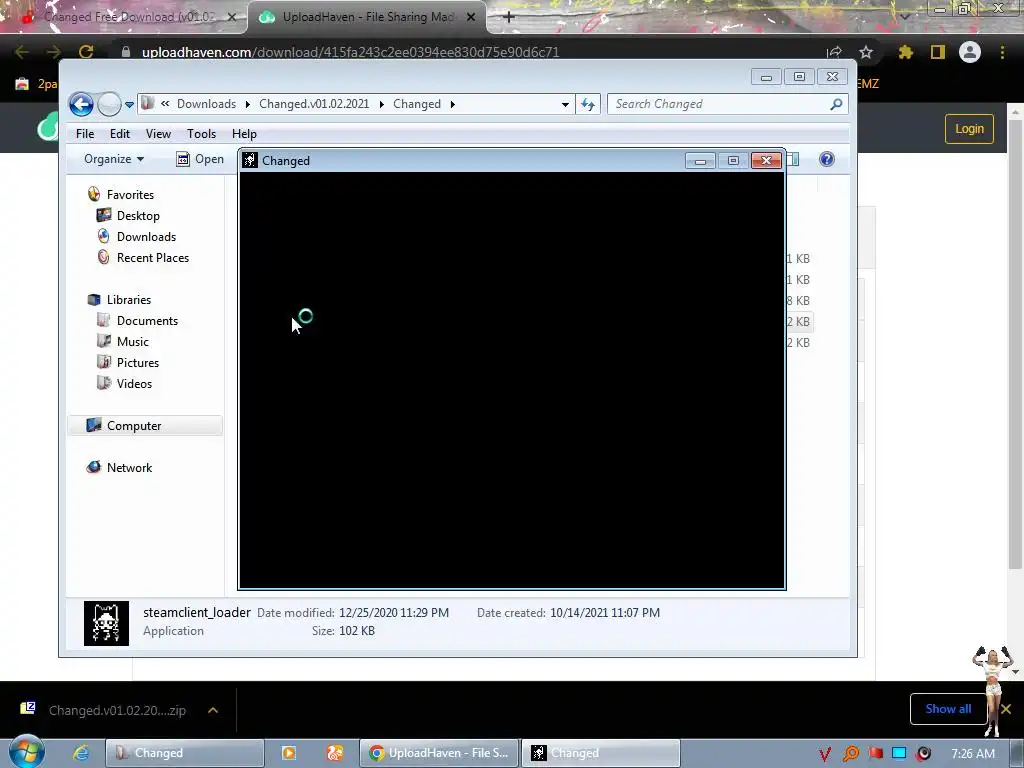
Task: Click Changed.v01.02.2021 breadcrumb segment
Action: [x=313, y=104]
